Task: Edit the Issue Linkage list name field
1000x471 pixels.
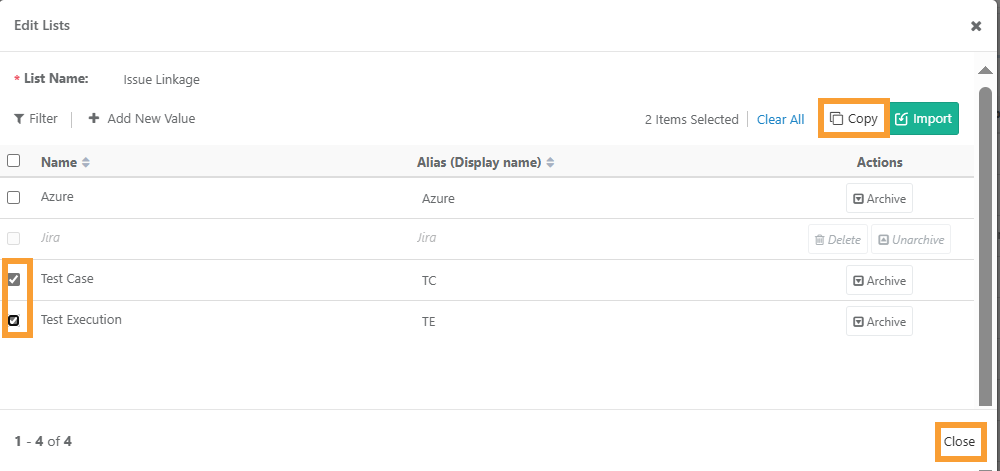Action: (161, 80)
